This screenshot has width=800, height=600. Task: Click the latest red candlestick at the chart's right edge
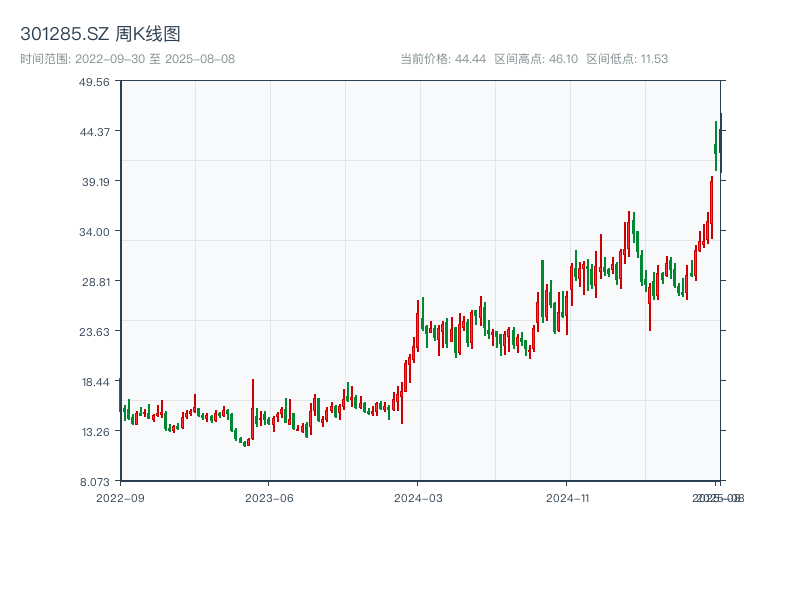tap(721, 143)
